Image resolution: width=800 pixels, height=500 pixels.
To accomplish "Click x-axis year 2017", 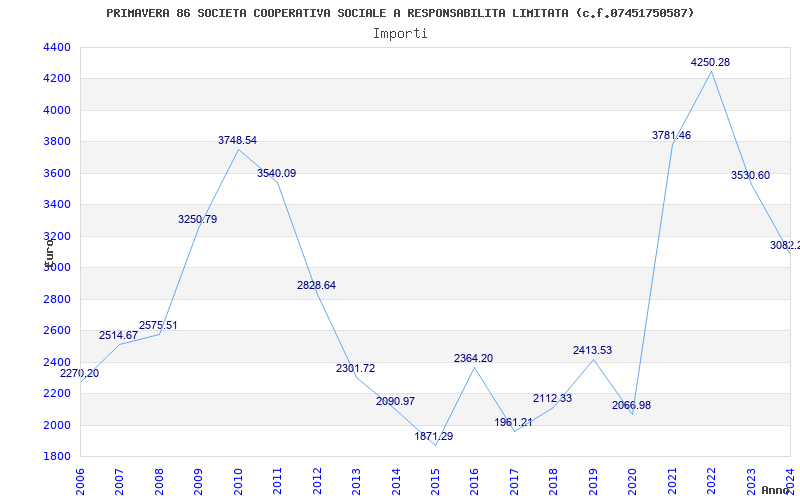I will [x=514, y=481].
